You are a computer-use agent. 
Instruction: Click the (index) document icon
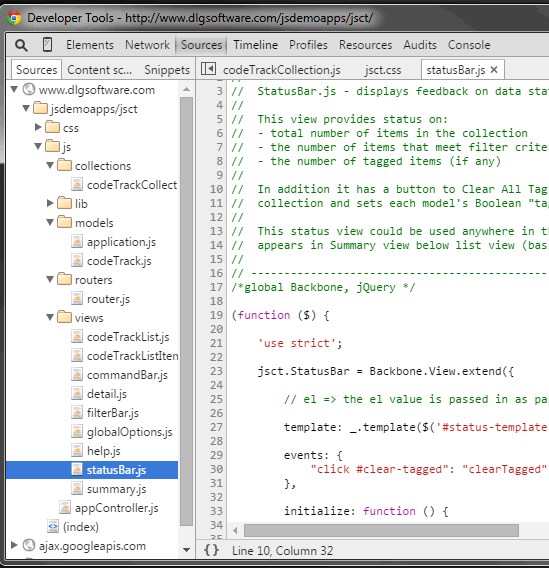click(x=53, y=527)
